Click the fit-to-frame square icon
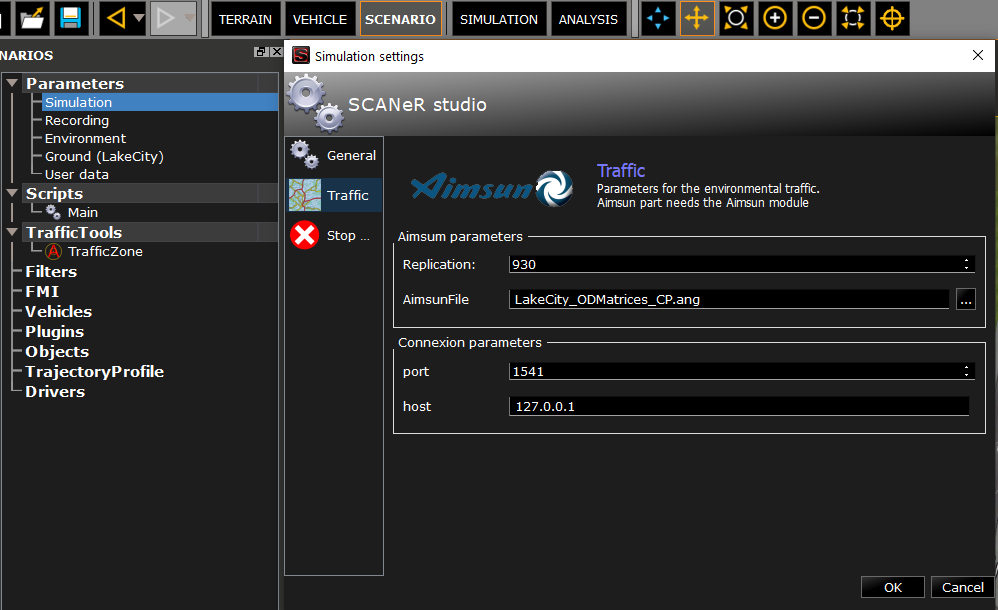Image resolution: width=998 pixels, height=610 pixels. click(x=853, y=18)
